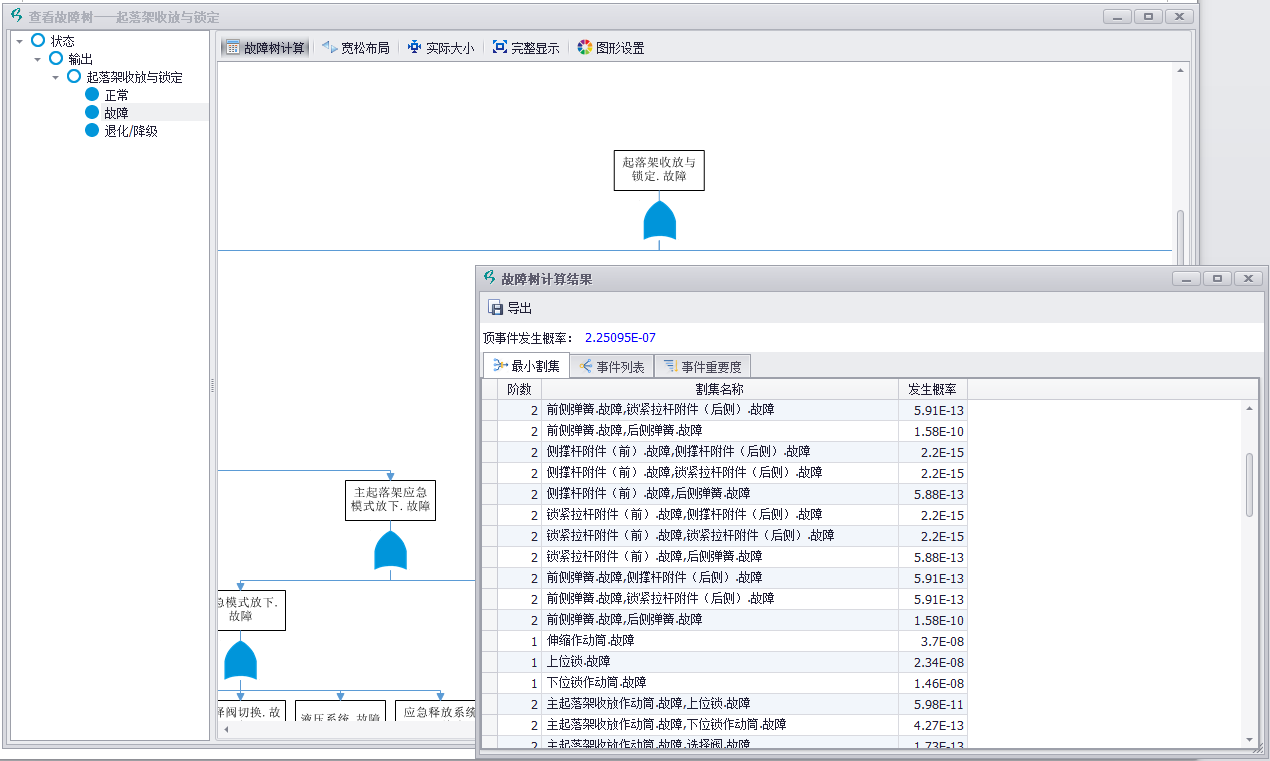Click the save icon beside 导出
Viewport: 1270px width, 761px height.
coord(496,308)
